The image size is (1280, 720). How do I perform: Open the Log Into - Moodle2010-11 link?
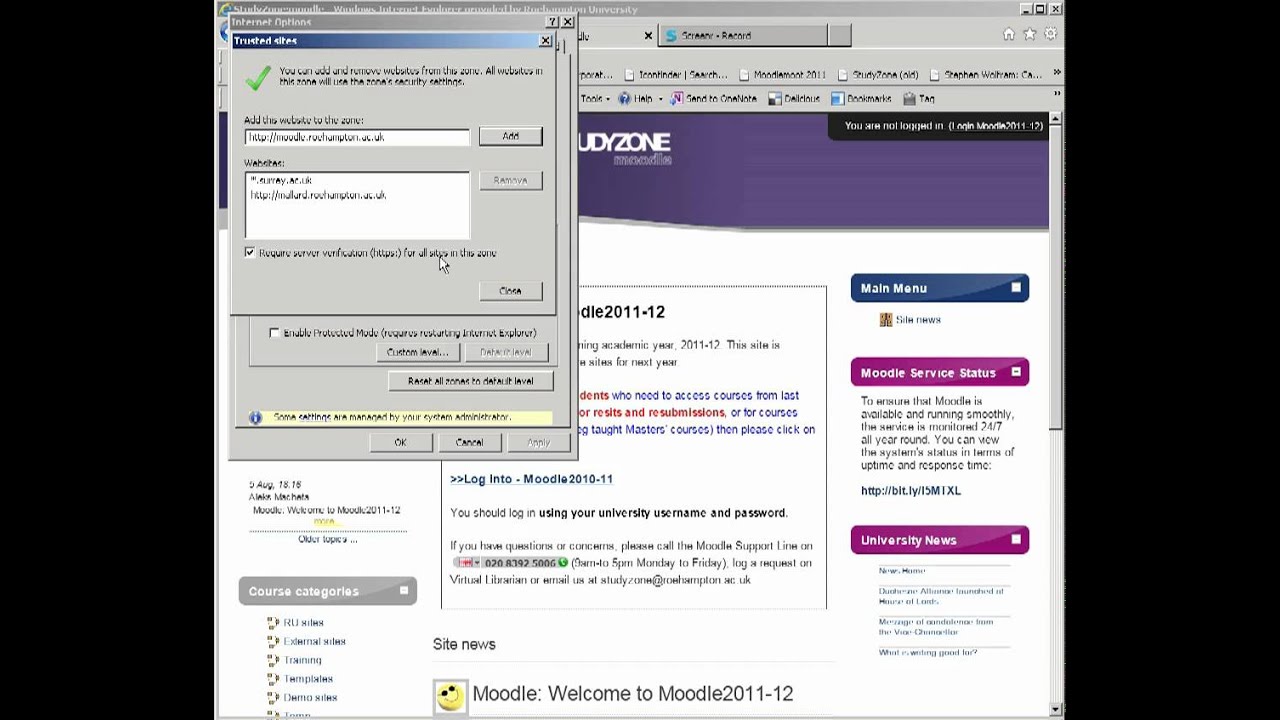(531, 479)
